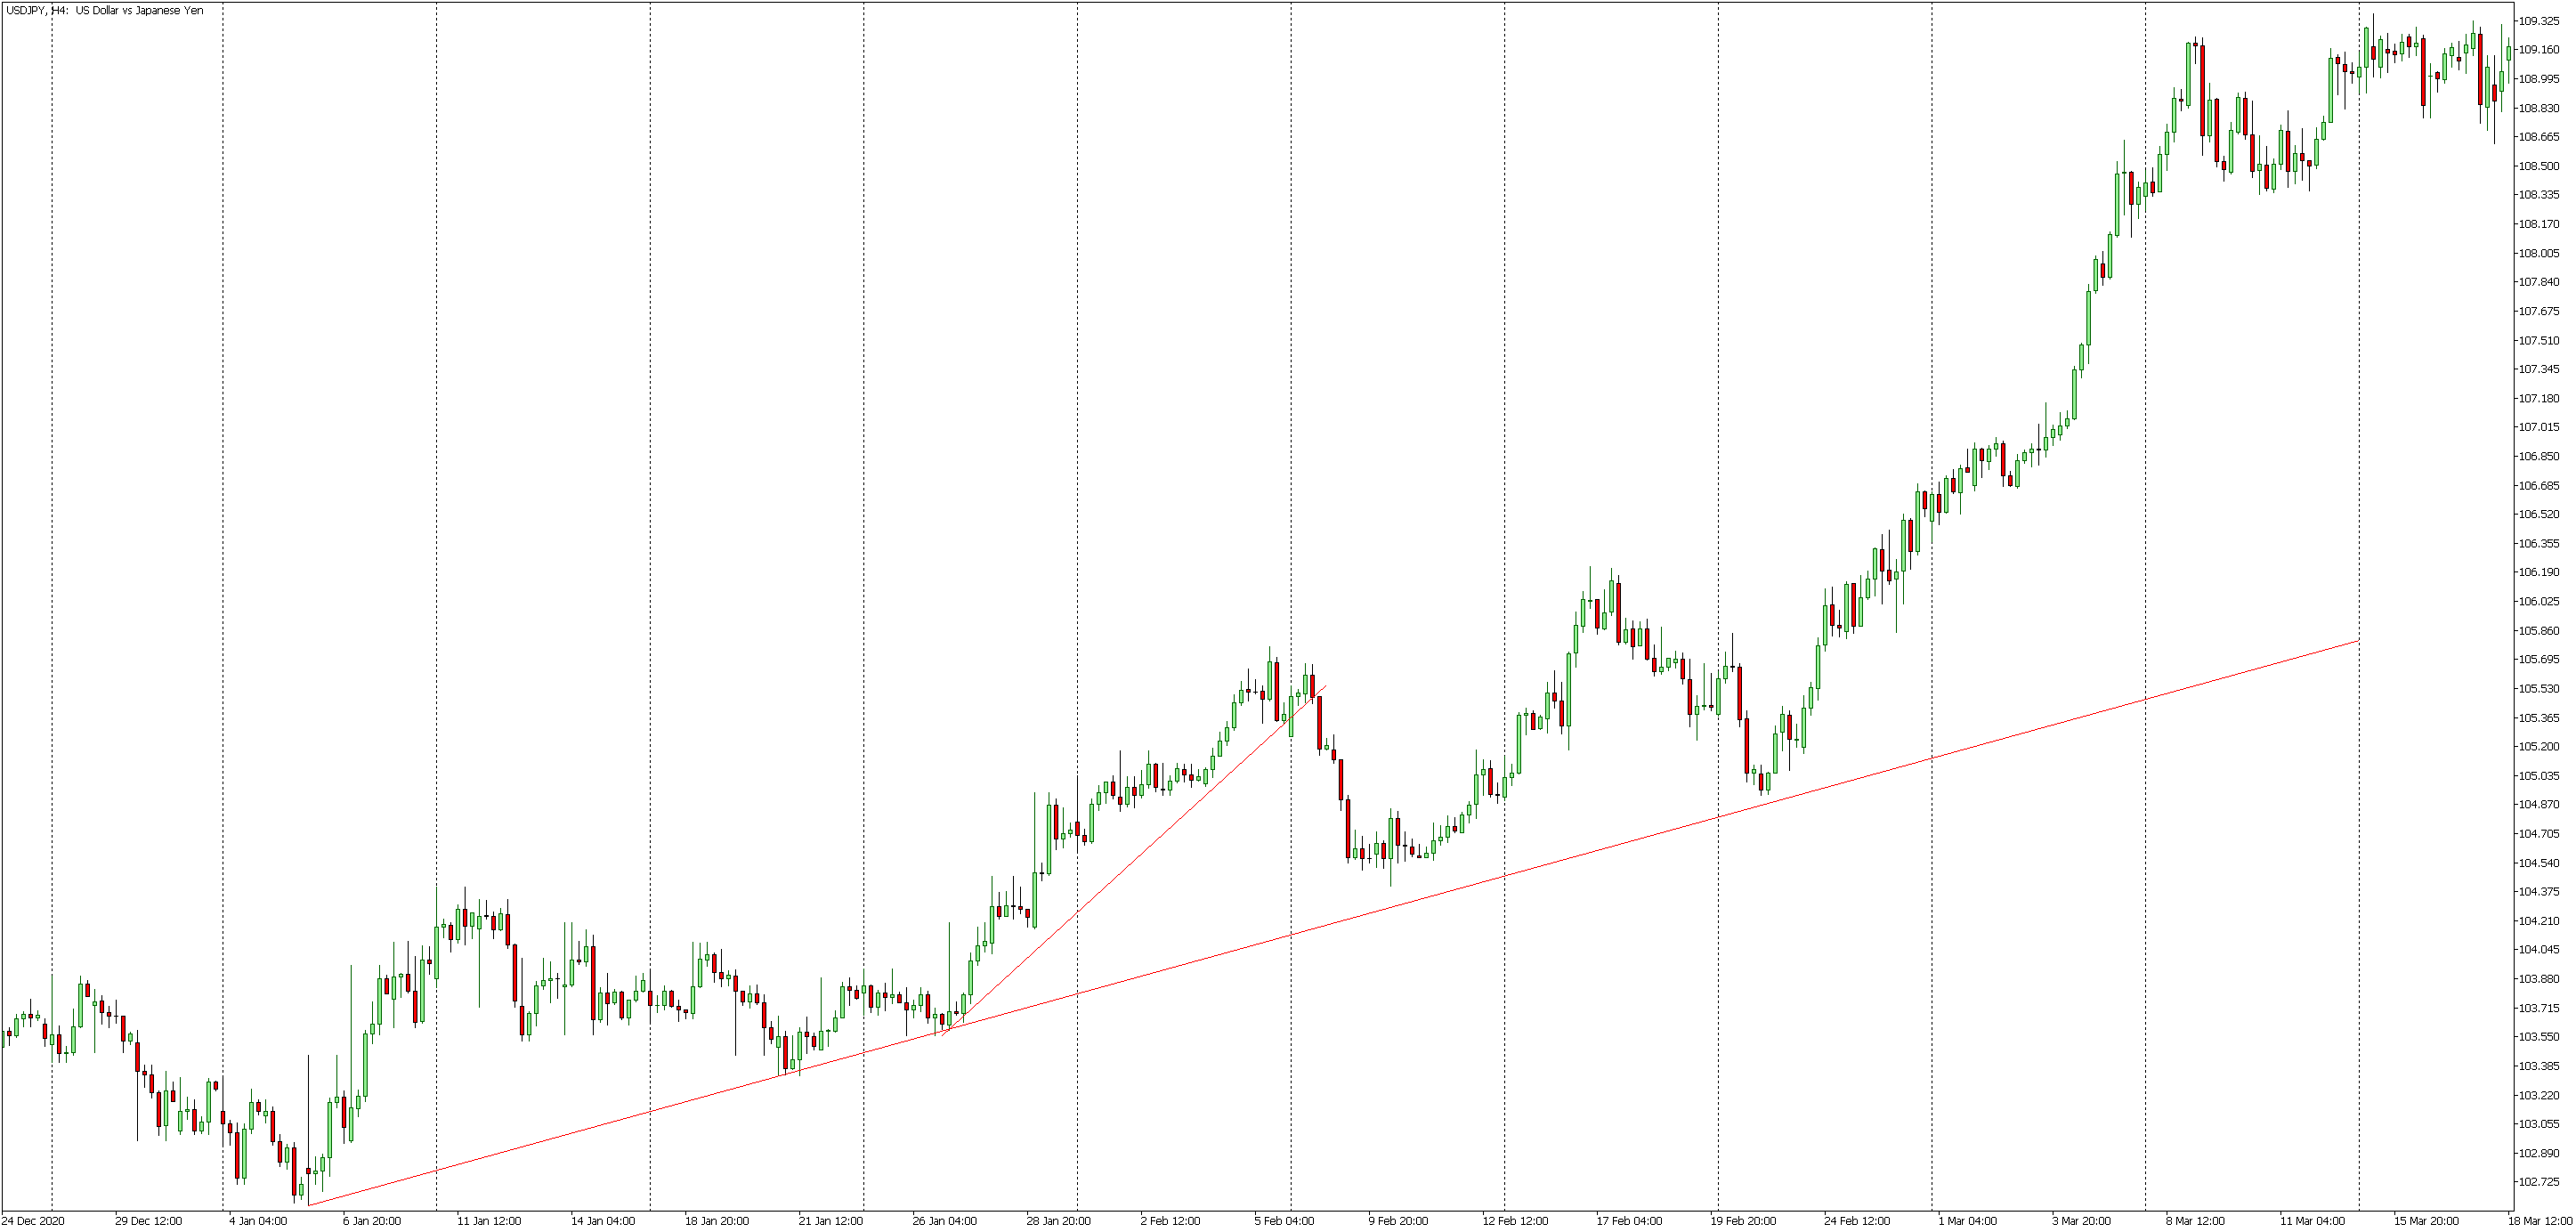Click the 108.005 price scale label
This screenshot has width=2576, height=1232.
[2540, 253]
